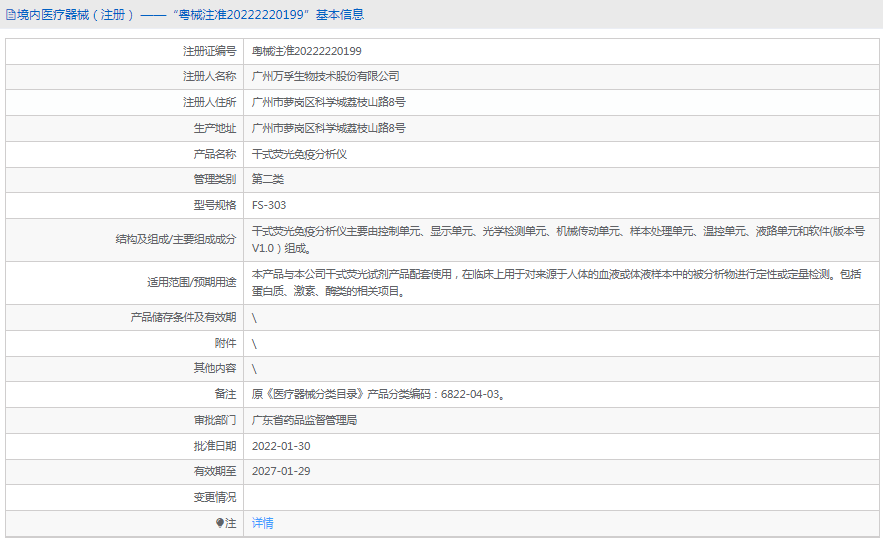Select the 生产地址 address value

point(328,128)
